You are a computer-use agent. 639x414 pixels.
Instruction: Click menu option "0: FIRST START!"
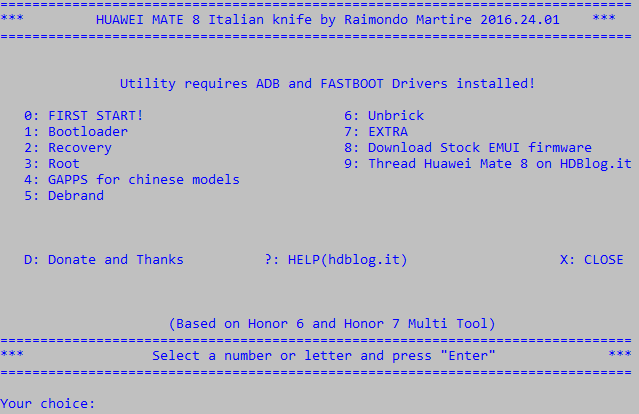pos(84,115)
